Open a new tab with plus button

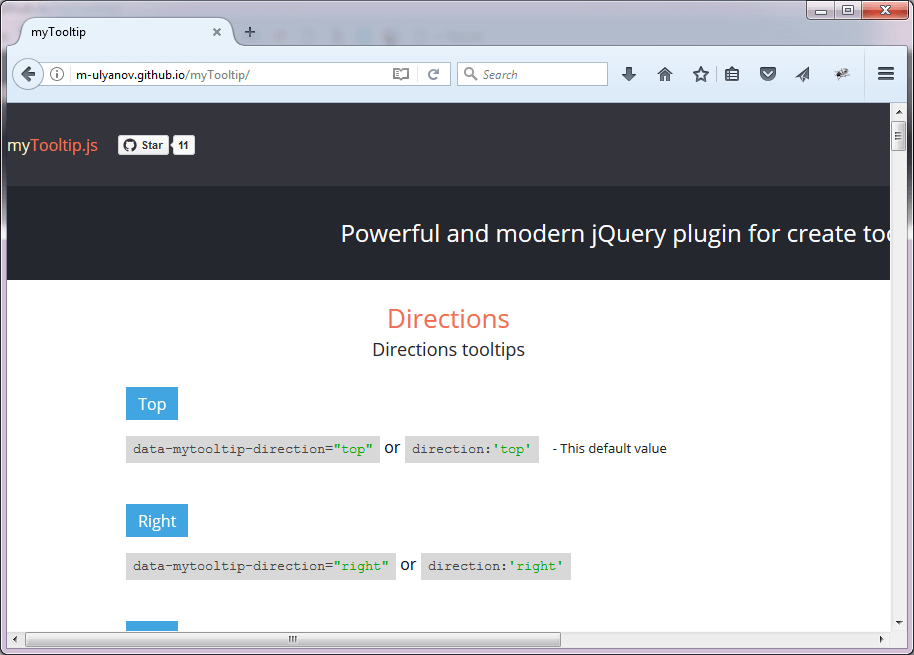pos(250,32)
